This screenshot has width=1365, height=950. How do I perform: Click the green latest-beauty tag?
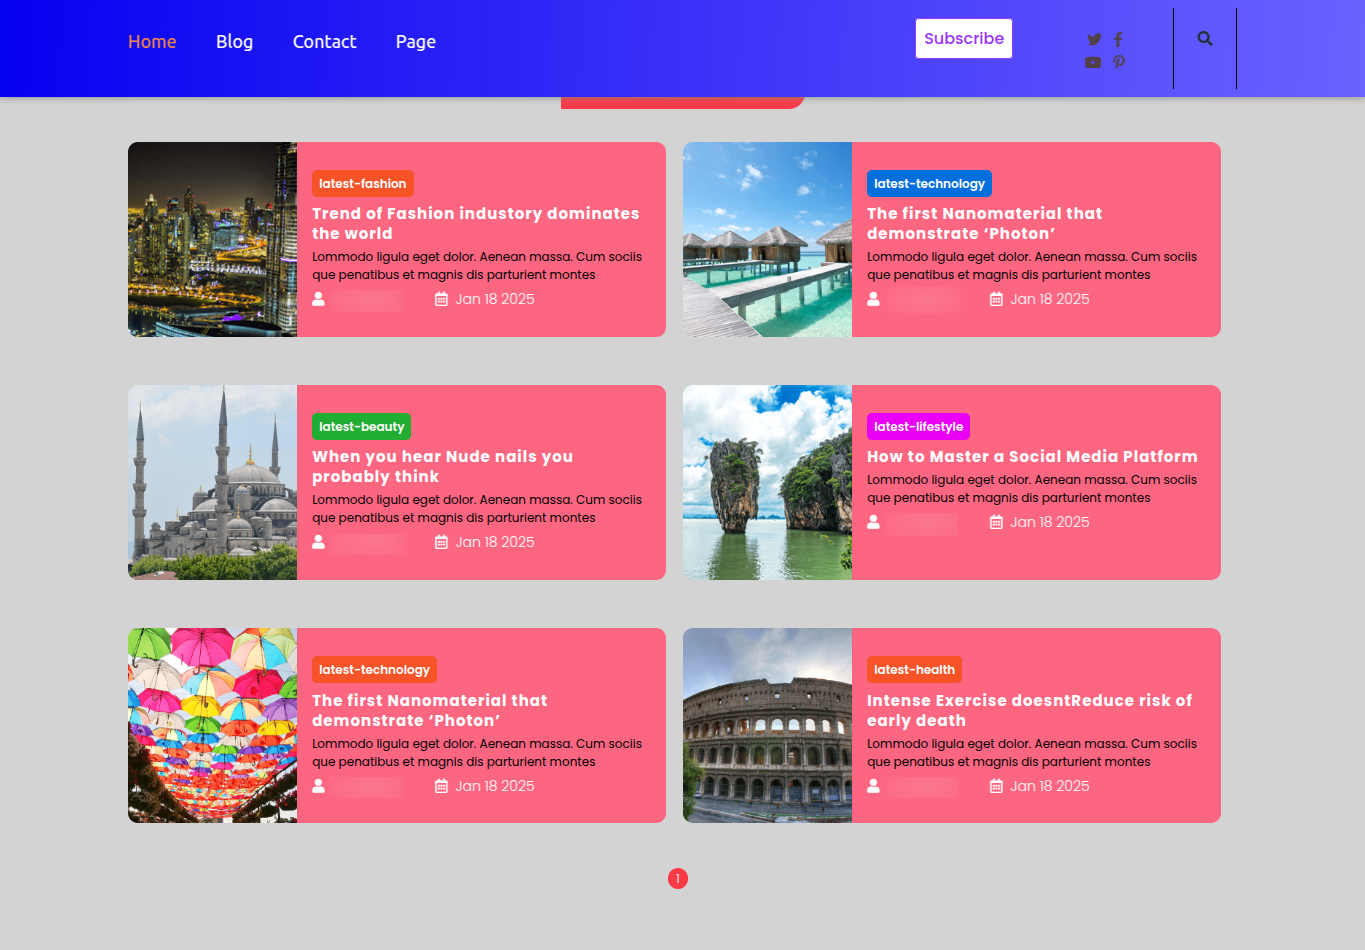[x=361, y=427]
